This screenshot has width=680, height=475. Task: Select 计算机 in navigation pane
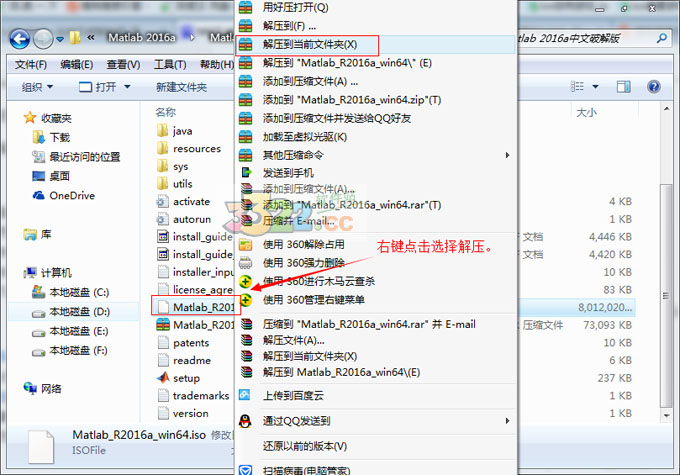pos(48,273)
